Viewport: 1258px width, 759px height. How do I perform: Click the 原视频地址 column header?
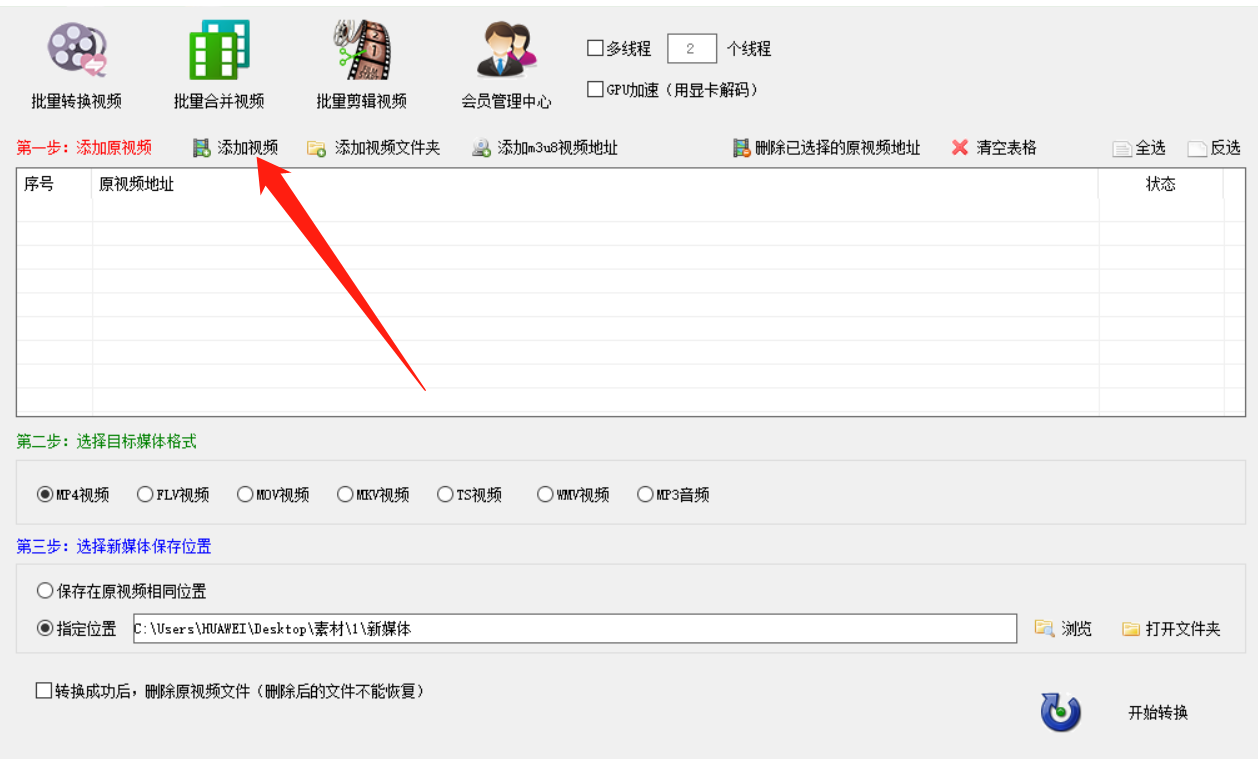595,184
